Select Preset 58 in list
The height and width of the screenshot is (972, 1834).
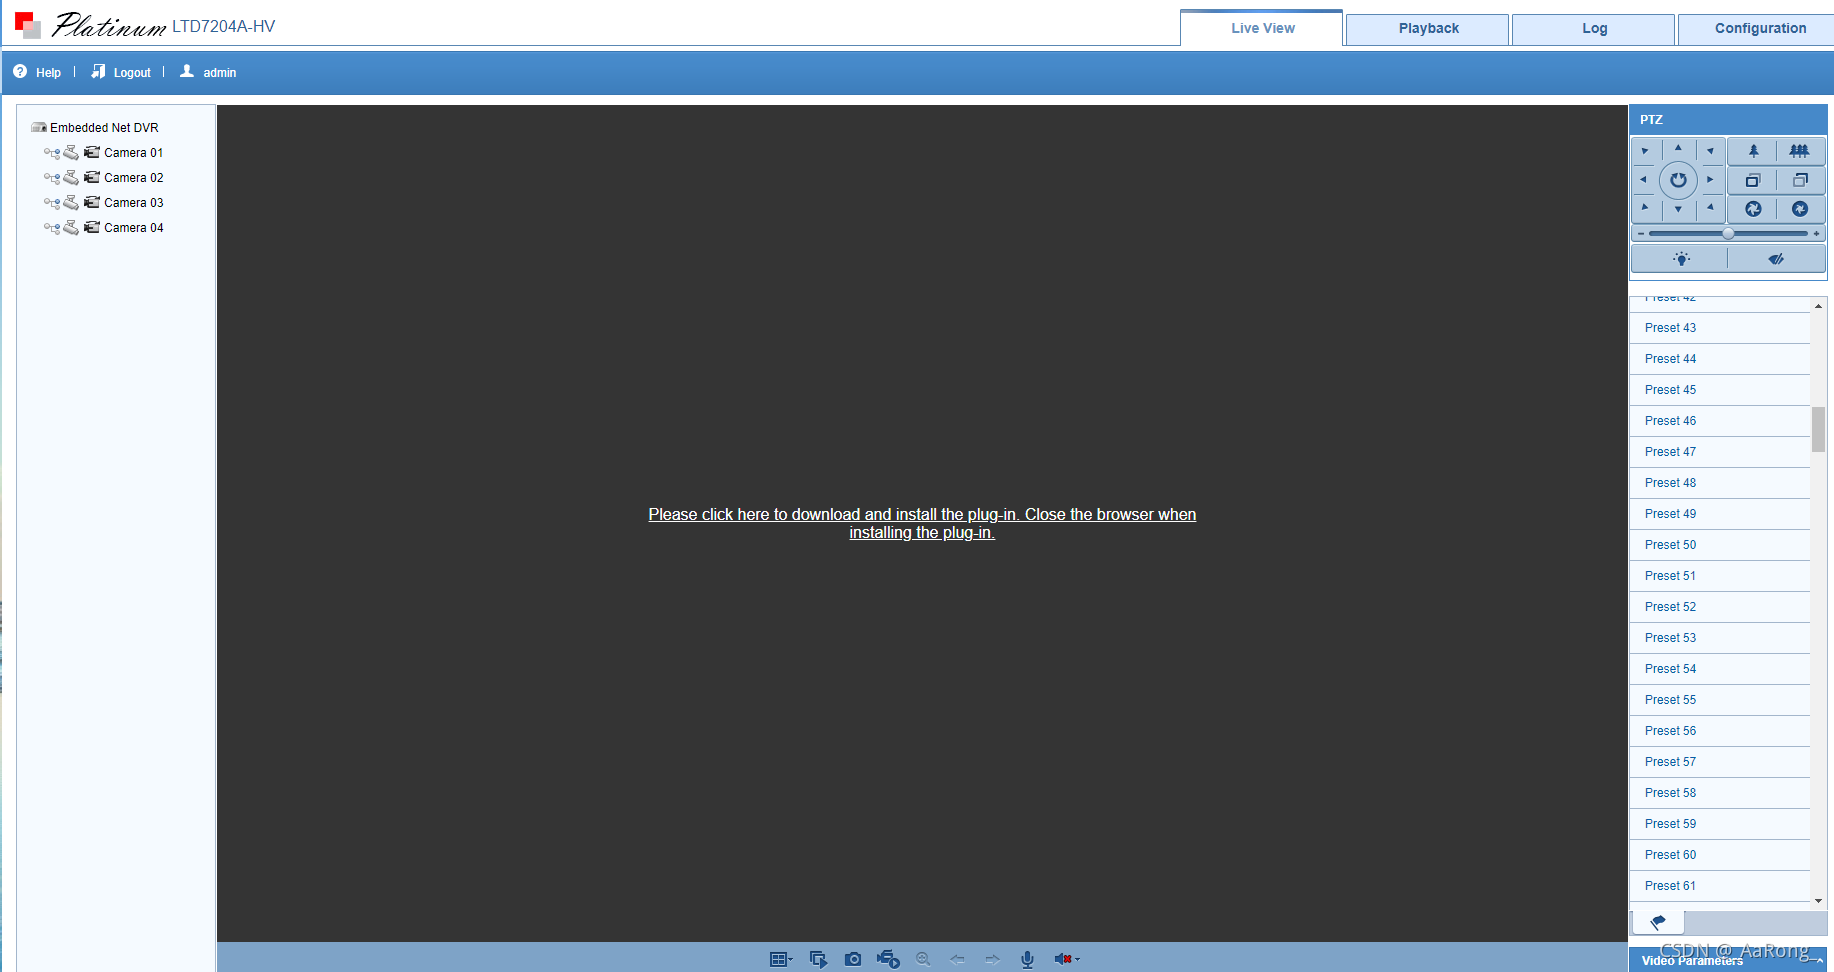pyautogui.click(x=1719, y=793)
